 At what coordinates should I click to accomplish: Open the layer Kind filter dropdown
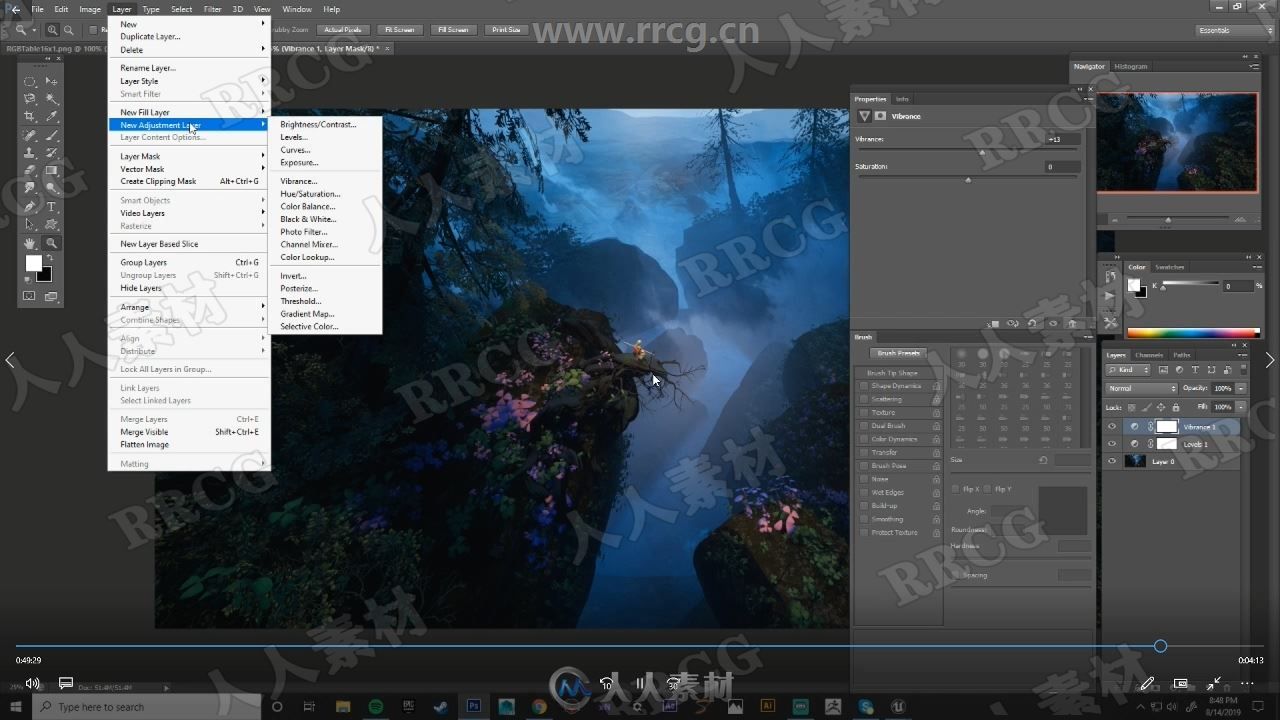point(1128,370)
